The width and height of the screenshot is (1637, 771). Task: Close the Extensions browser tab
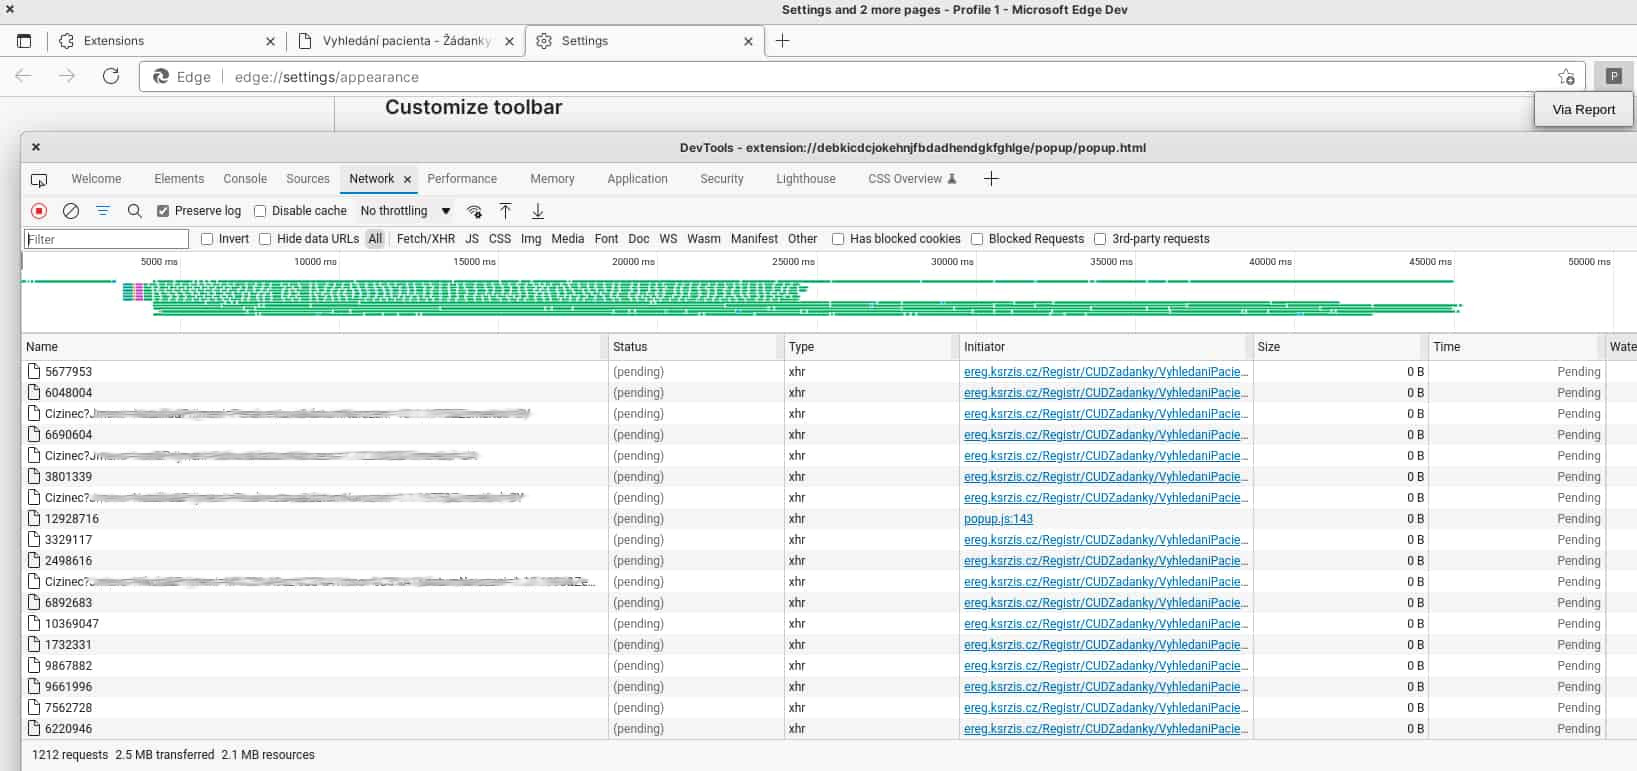pyautogui.click(x=270, y=42)
